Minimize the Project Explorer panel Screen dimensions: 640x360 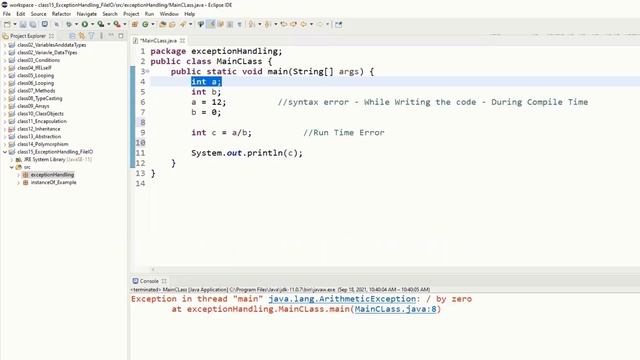point(111,36)
